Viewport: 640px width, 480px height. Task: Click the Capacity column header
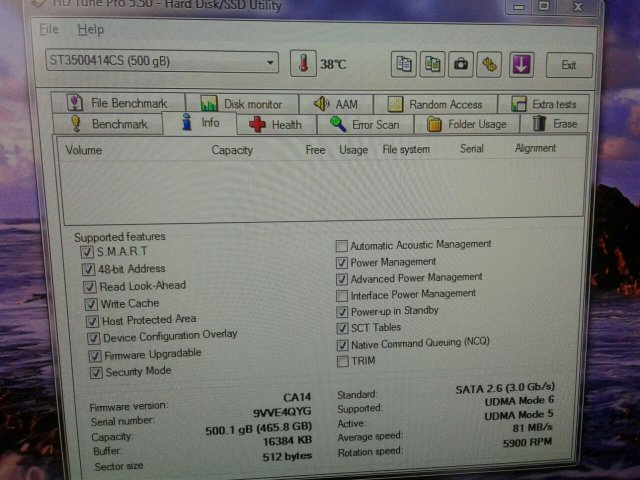(x=232, y=150)
